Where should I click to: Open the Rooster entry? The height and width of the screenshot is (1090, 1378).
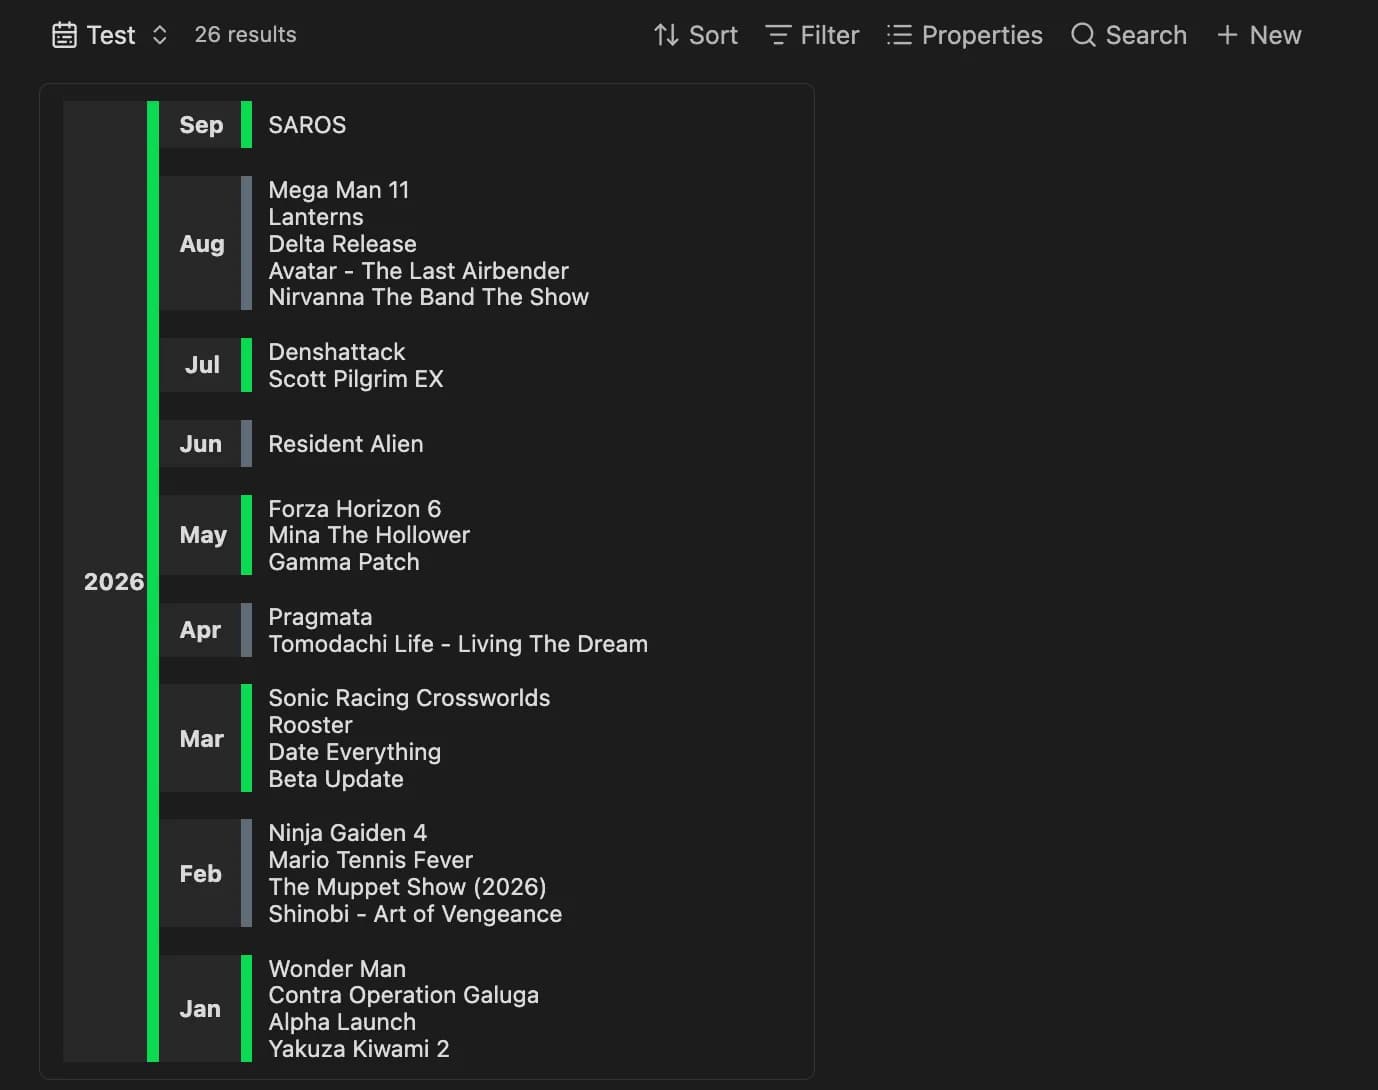coord(311,725)
